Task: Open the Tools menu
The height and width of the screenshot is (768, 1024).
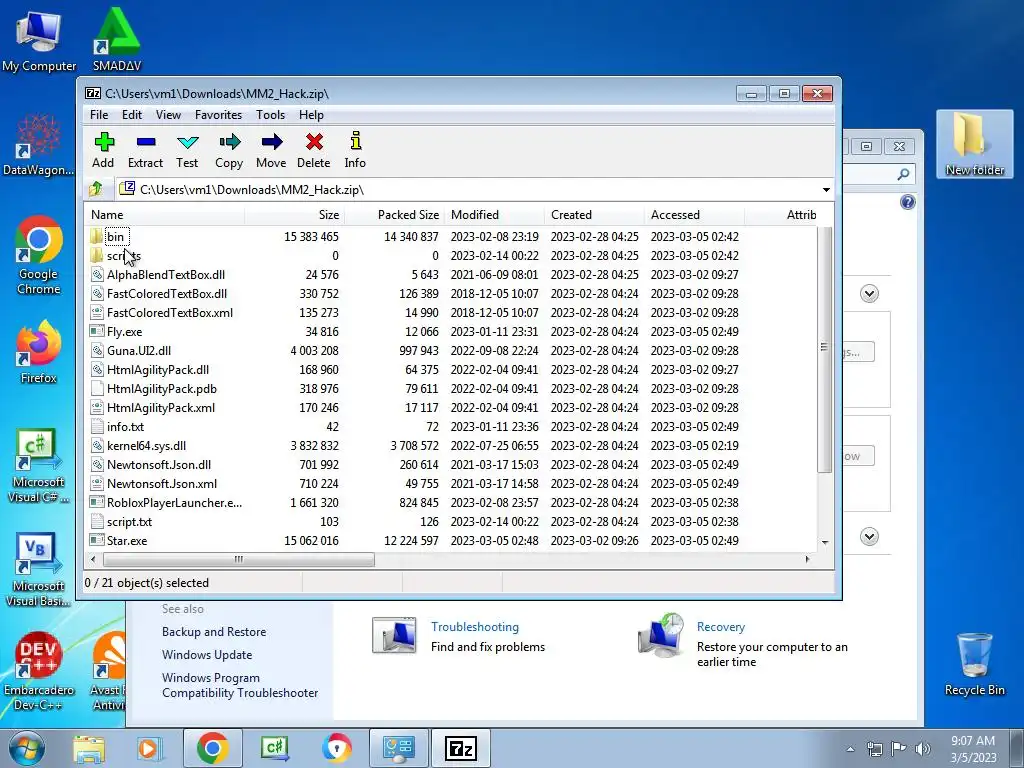Action: 270,115
